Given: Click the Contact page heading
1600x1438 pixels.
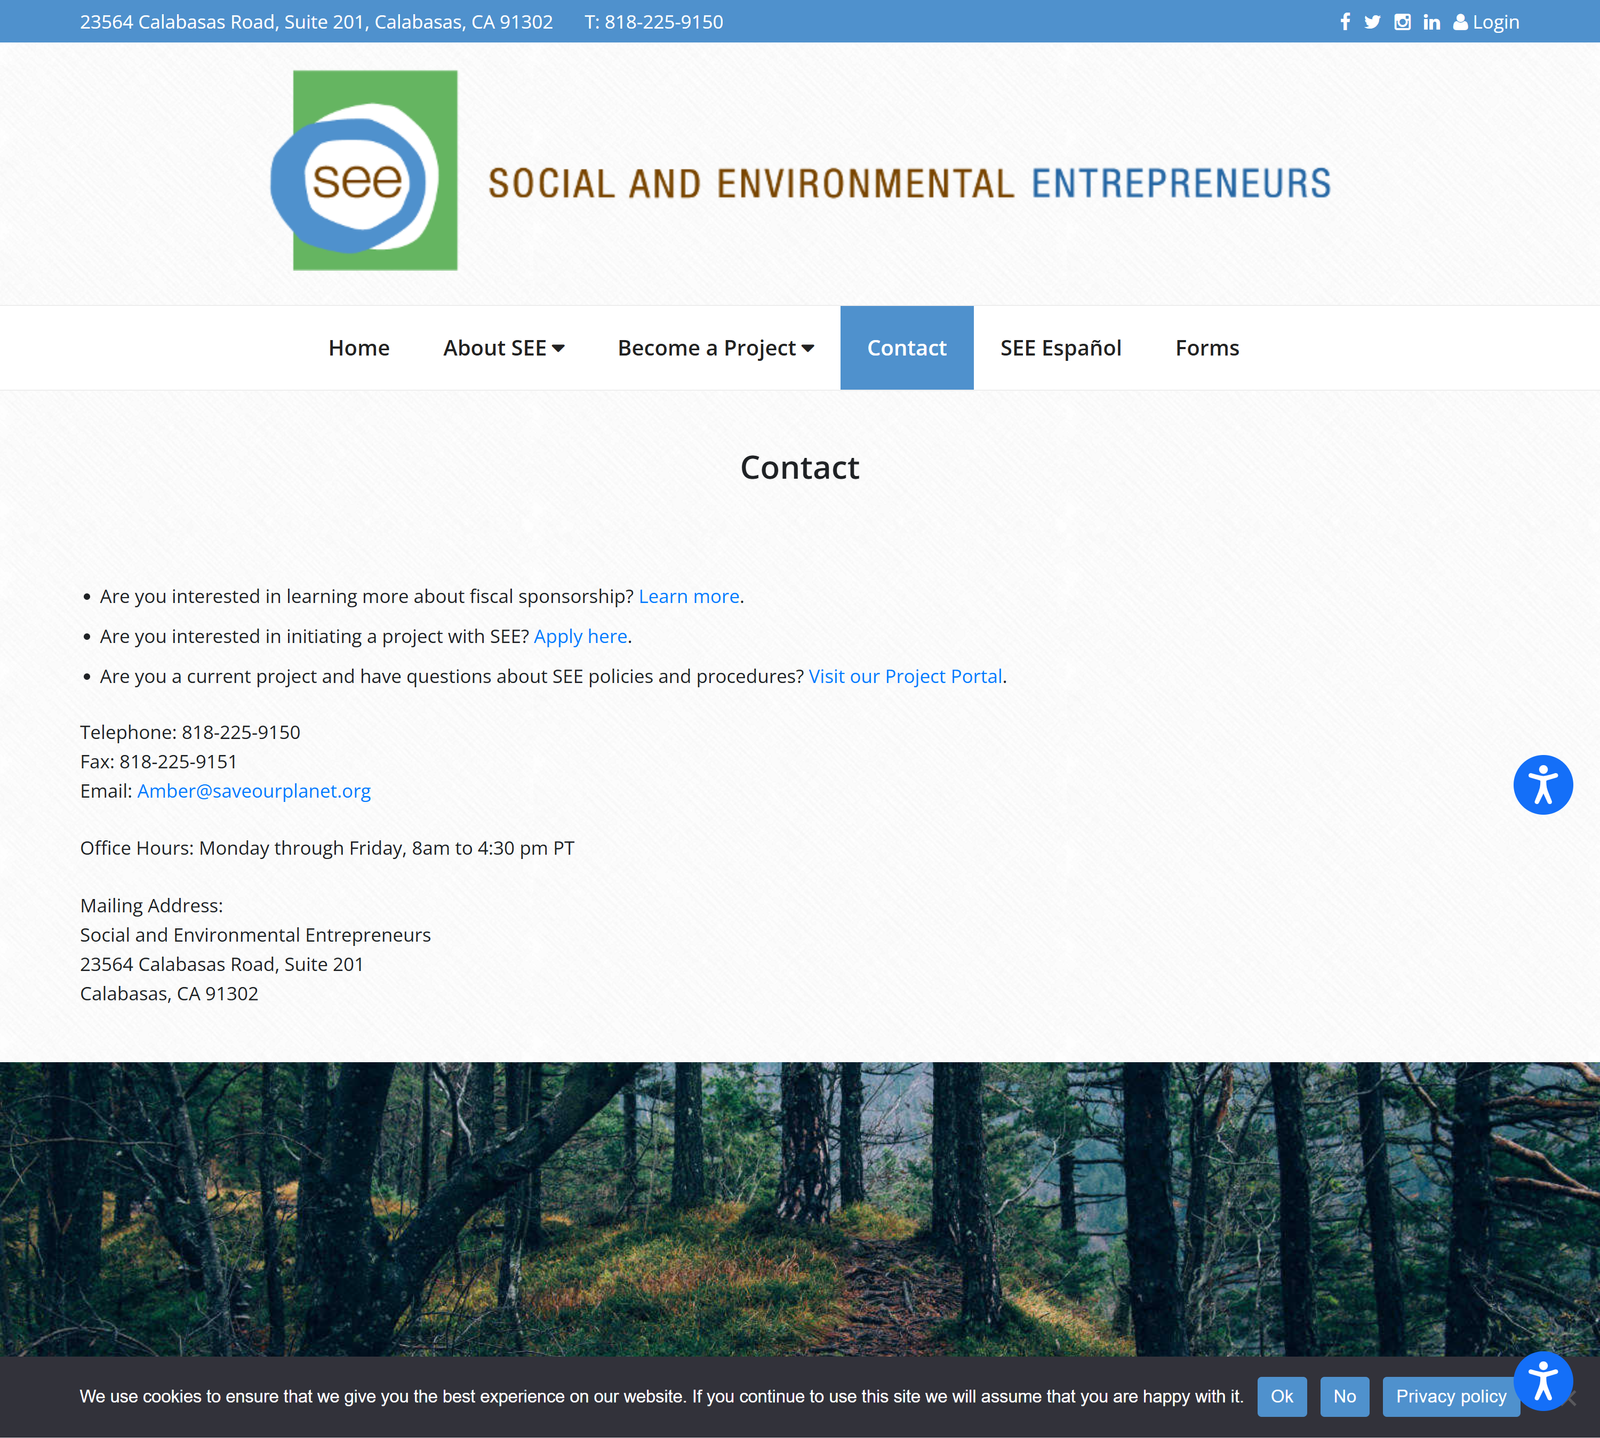Looking at the screenshot, I should 800,468.
